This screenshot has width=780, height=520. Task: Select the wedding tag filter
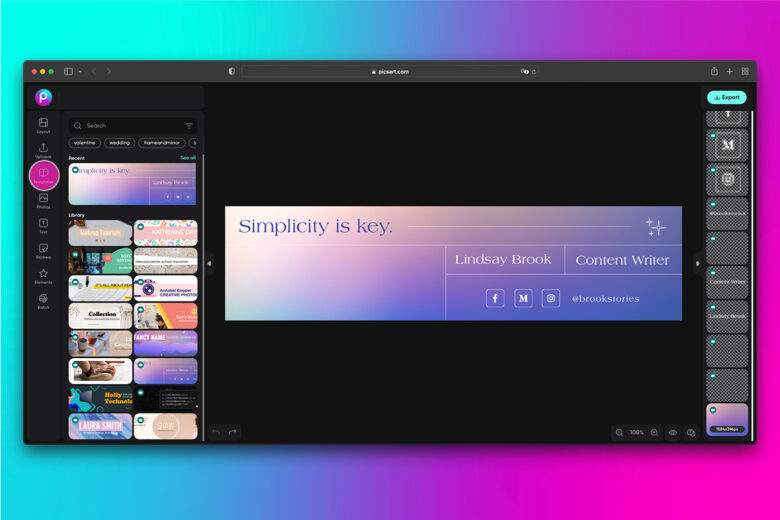tap(119, 143)
